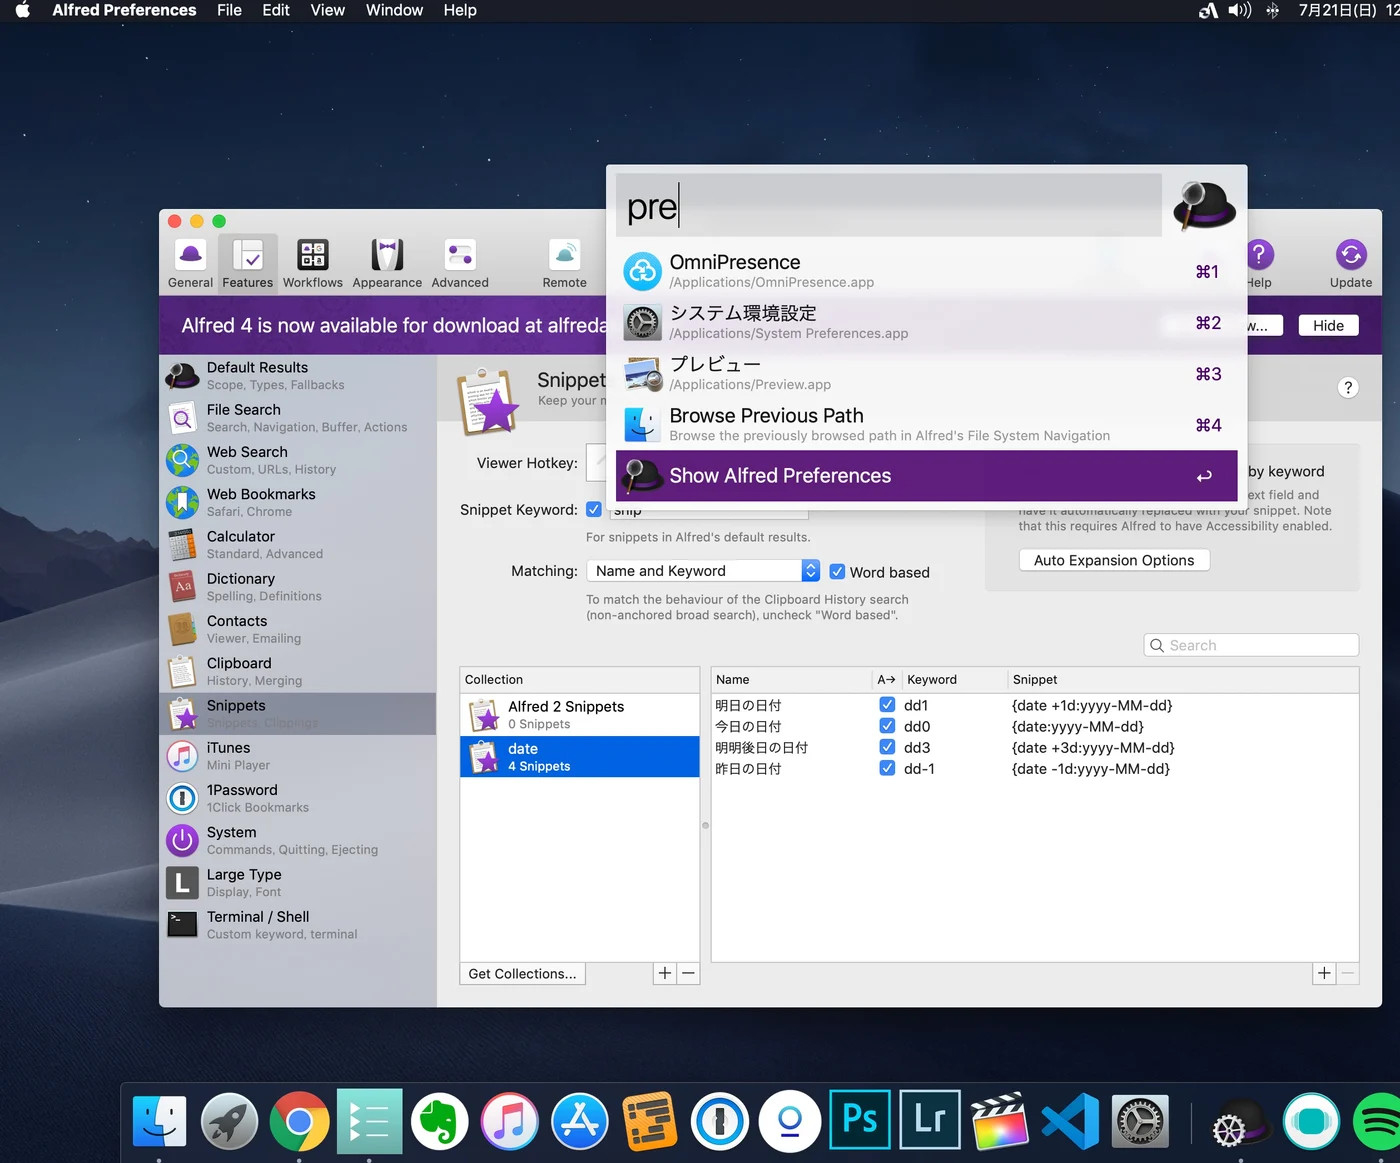Open the Window menu

pyautogui.click(x=394, y=10)
